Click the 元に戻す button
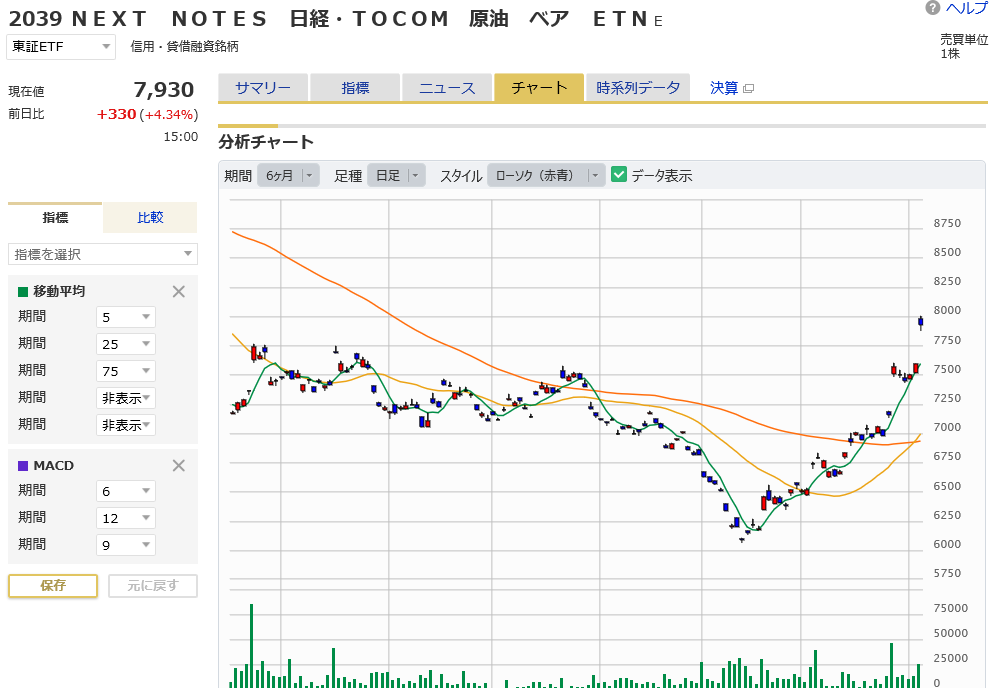Screen dimensions: 992x688 pos(153,585)
